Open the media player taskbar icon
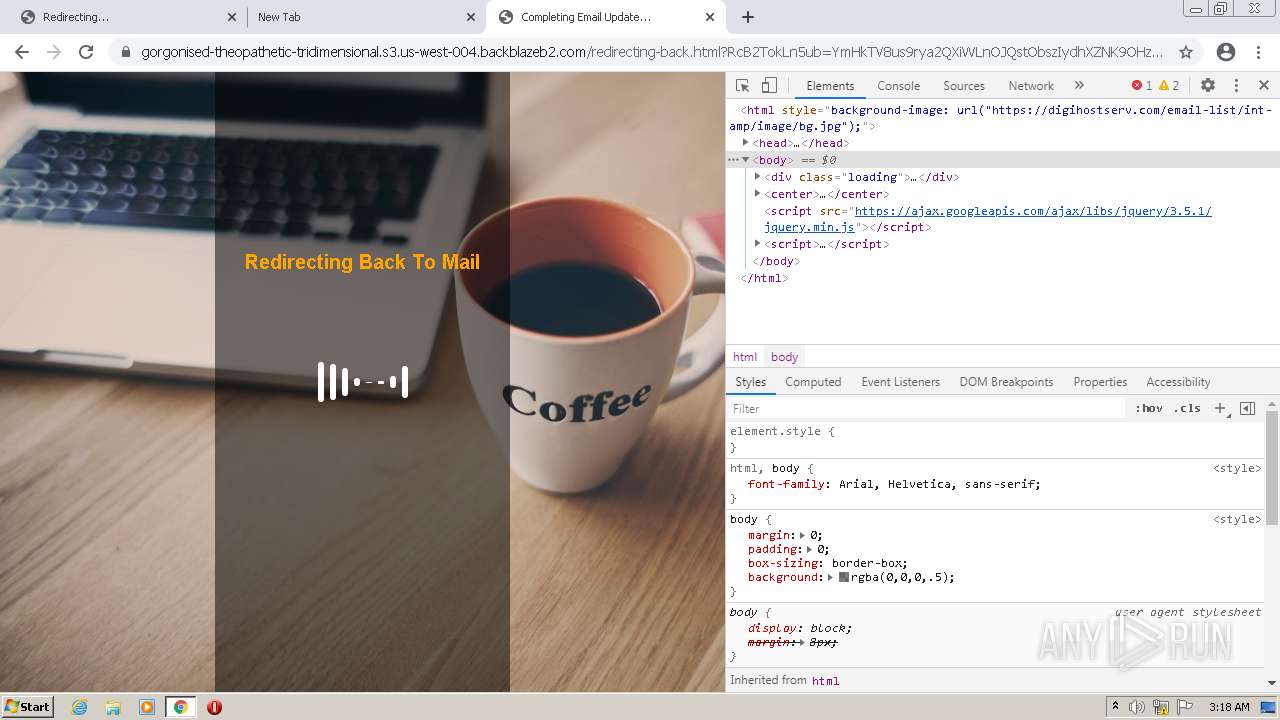1280x720 pixels. coord(147,707)
